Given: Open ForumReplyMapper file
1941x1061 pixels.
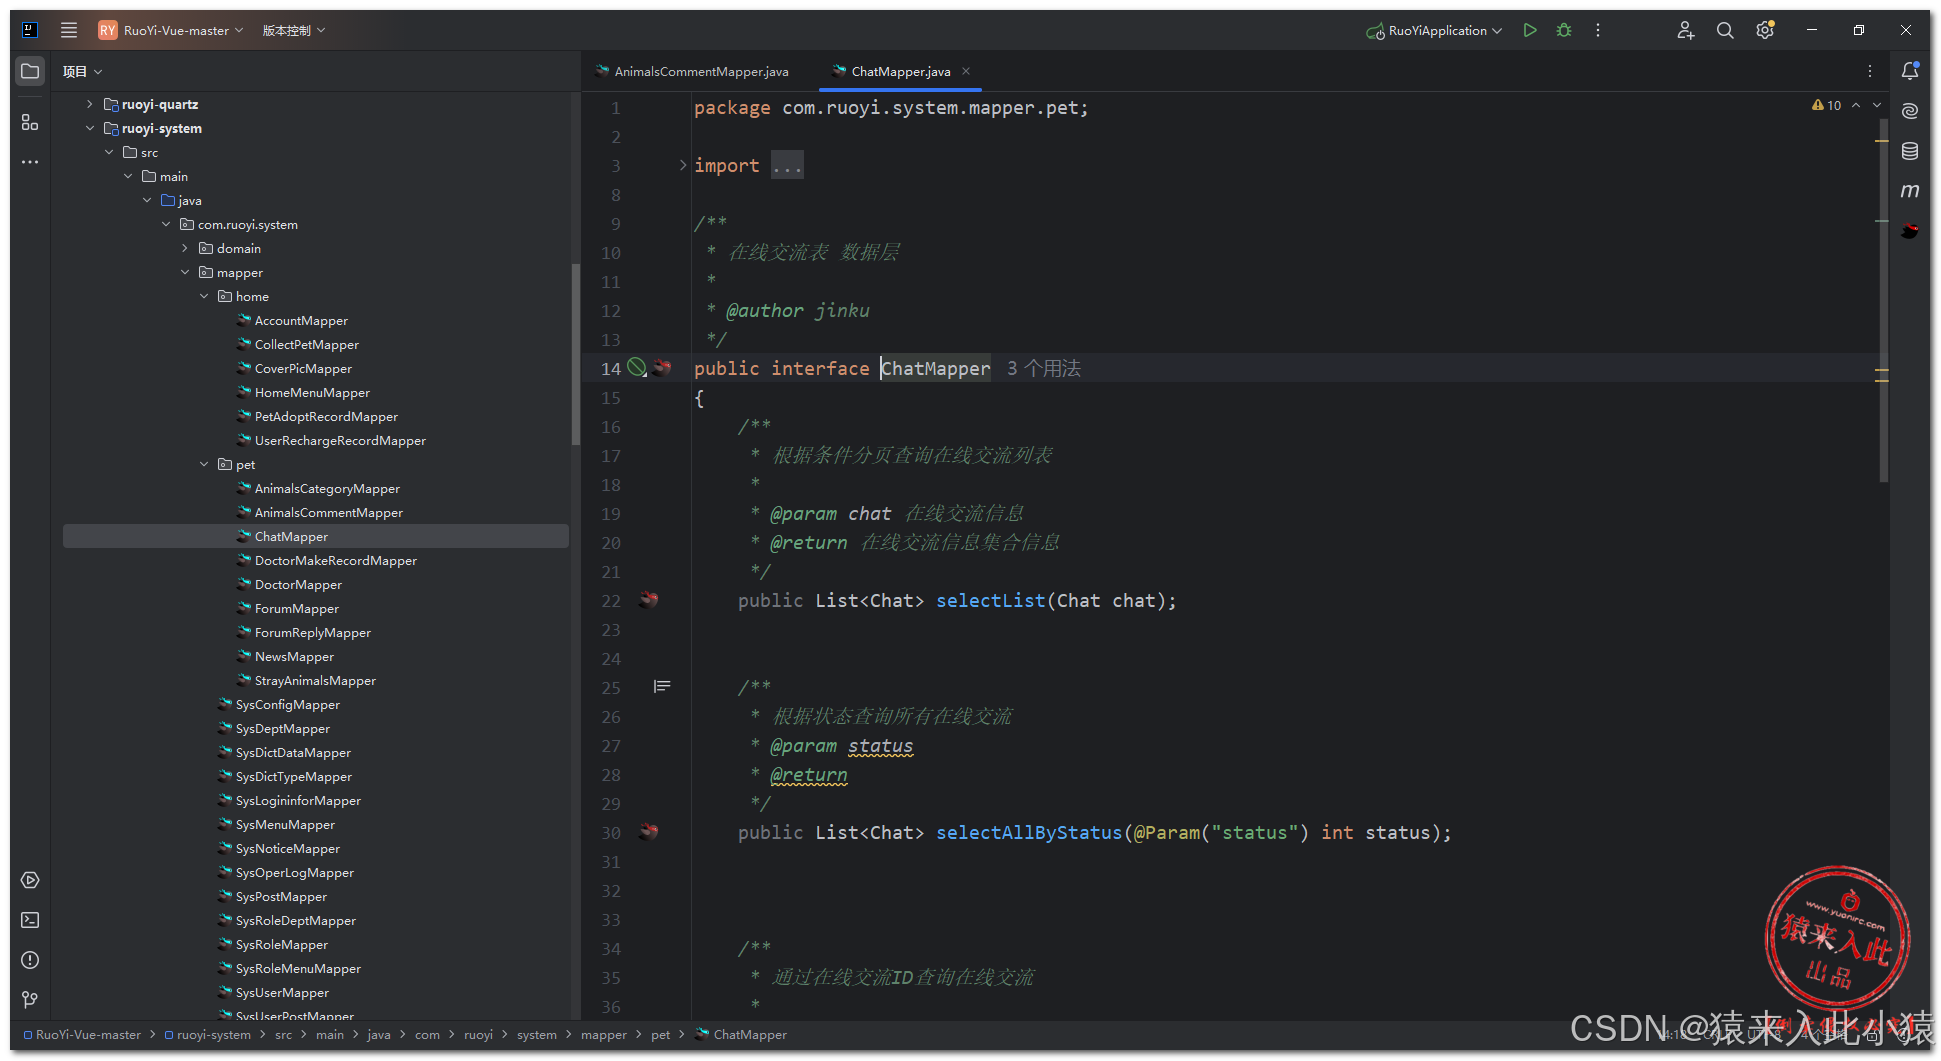Looking at the screenshot, I should coord(312,632).
